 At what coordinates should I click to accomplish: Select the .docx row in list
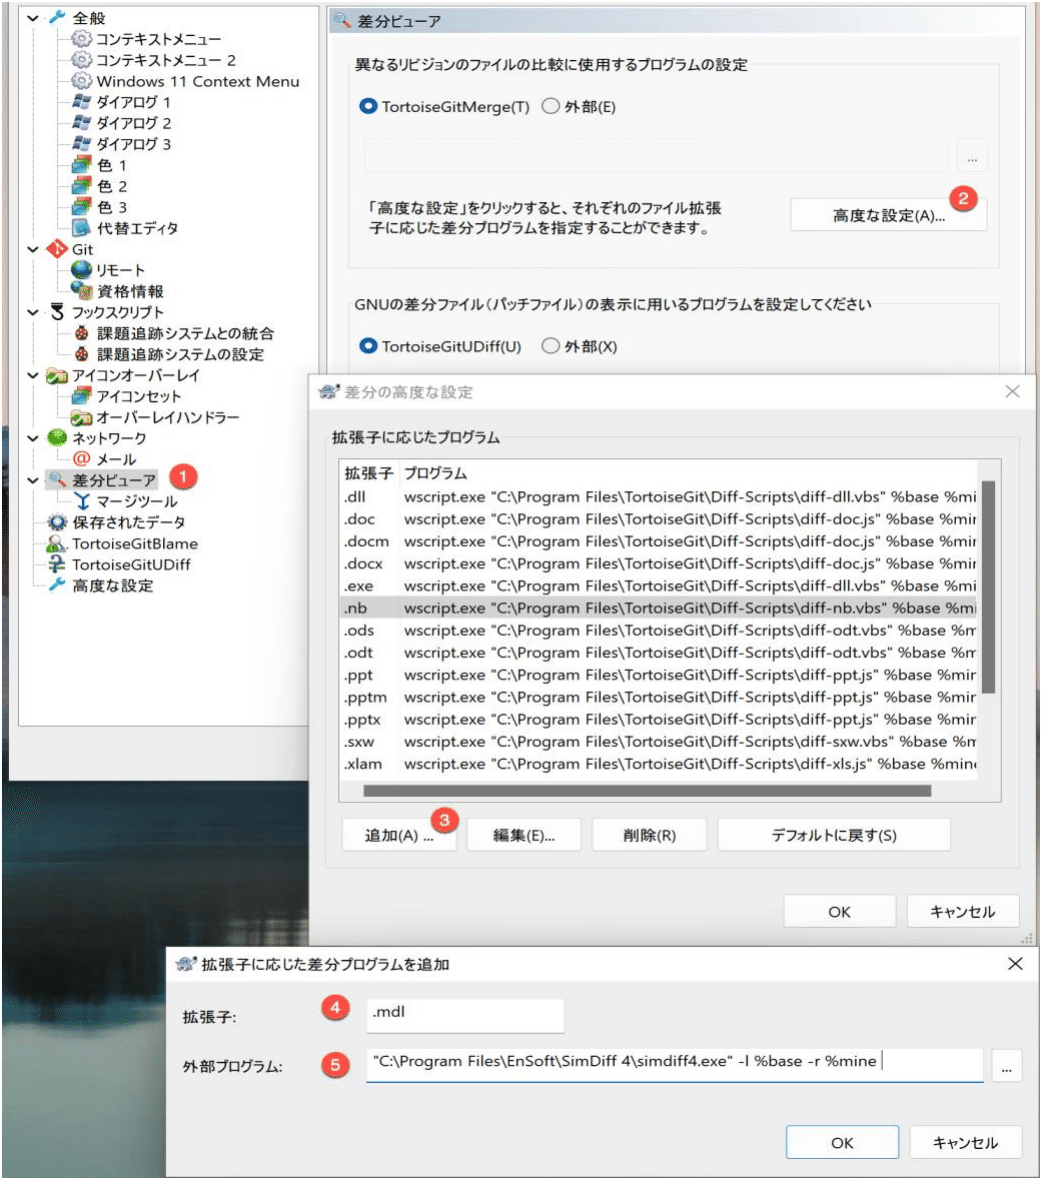click(x=658, y=563)
